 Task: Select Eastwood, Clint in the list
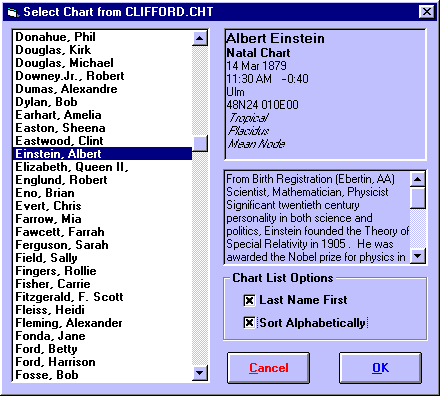[x=102, y=141]
